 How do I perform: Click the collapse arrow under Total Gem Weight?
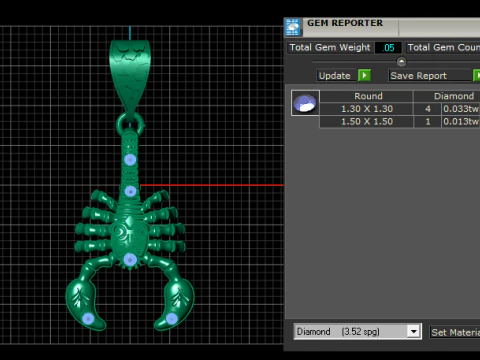[401, 62]
